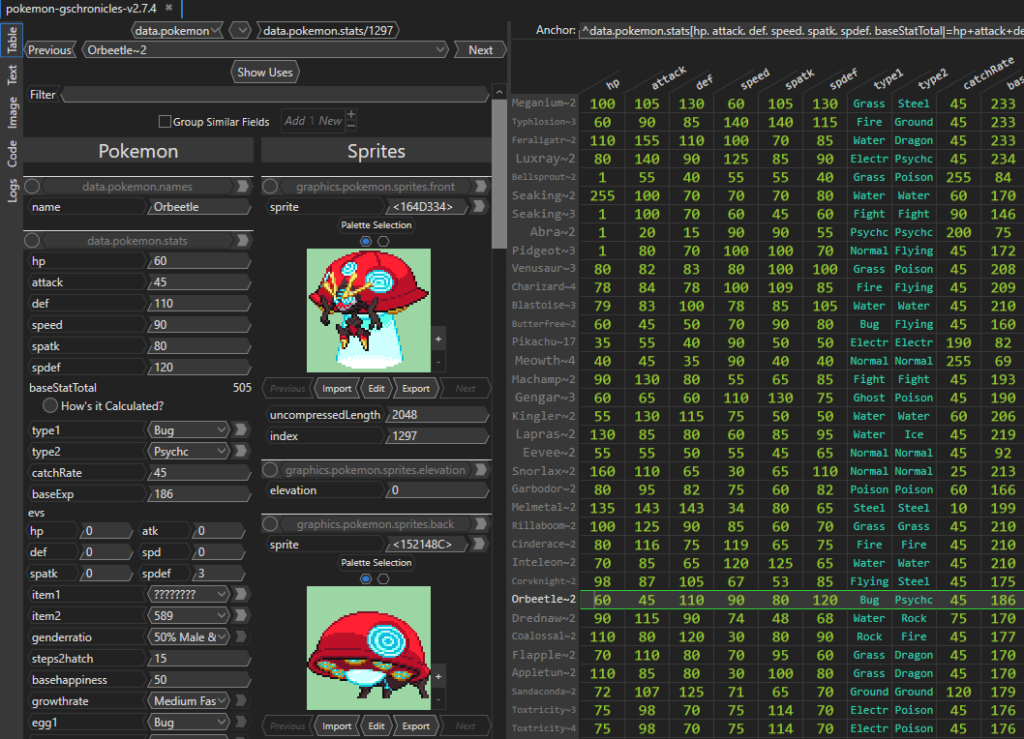
Task: Click the name field containing Orbeetle
Action: tap(199, 207)
